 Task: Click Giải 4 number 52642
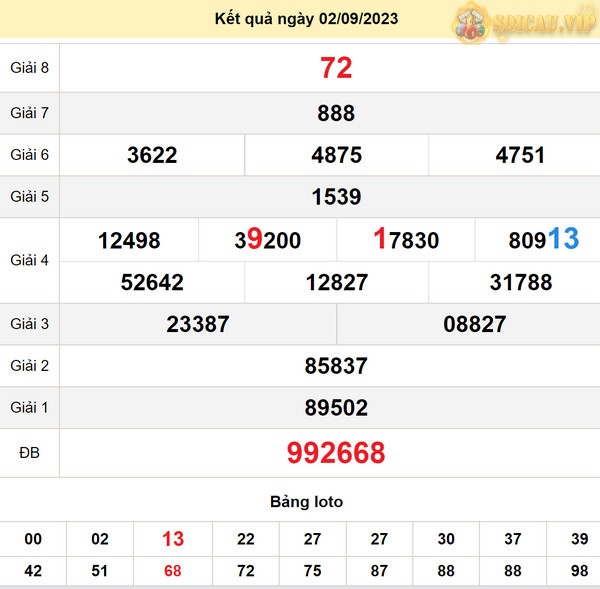(152, 283)
